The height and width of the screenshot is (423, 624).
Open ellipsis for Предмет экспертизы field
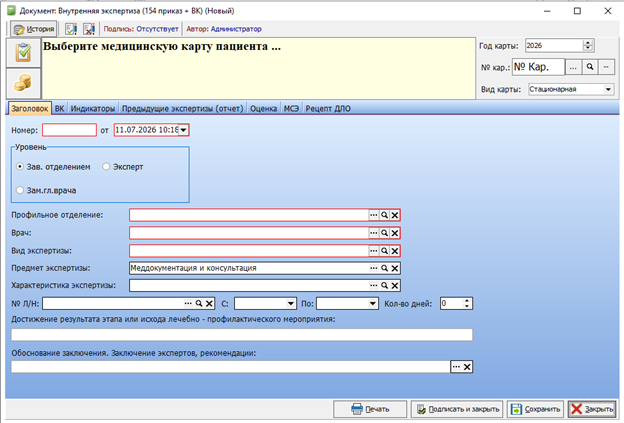click(x=373, y=268)
